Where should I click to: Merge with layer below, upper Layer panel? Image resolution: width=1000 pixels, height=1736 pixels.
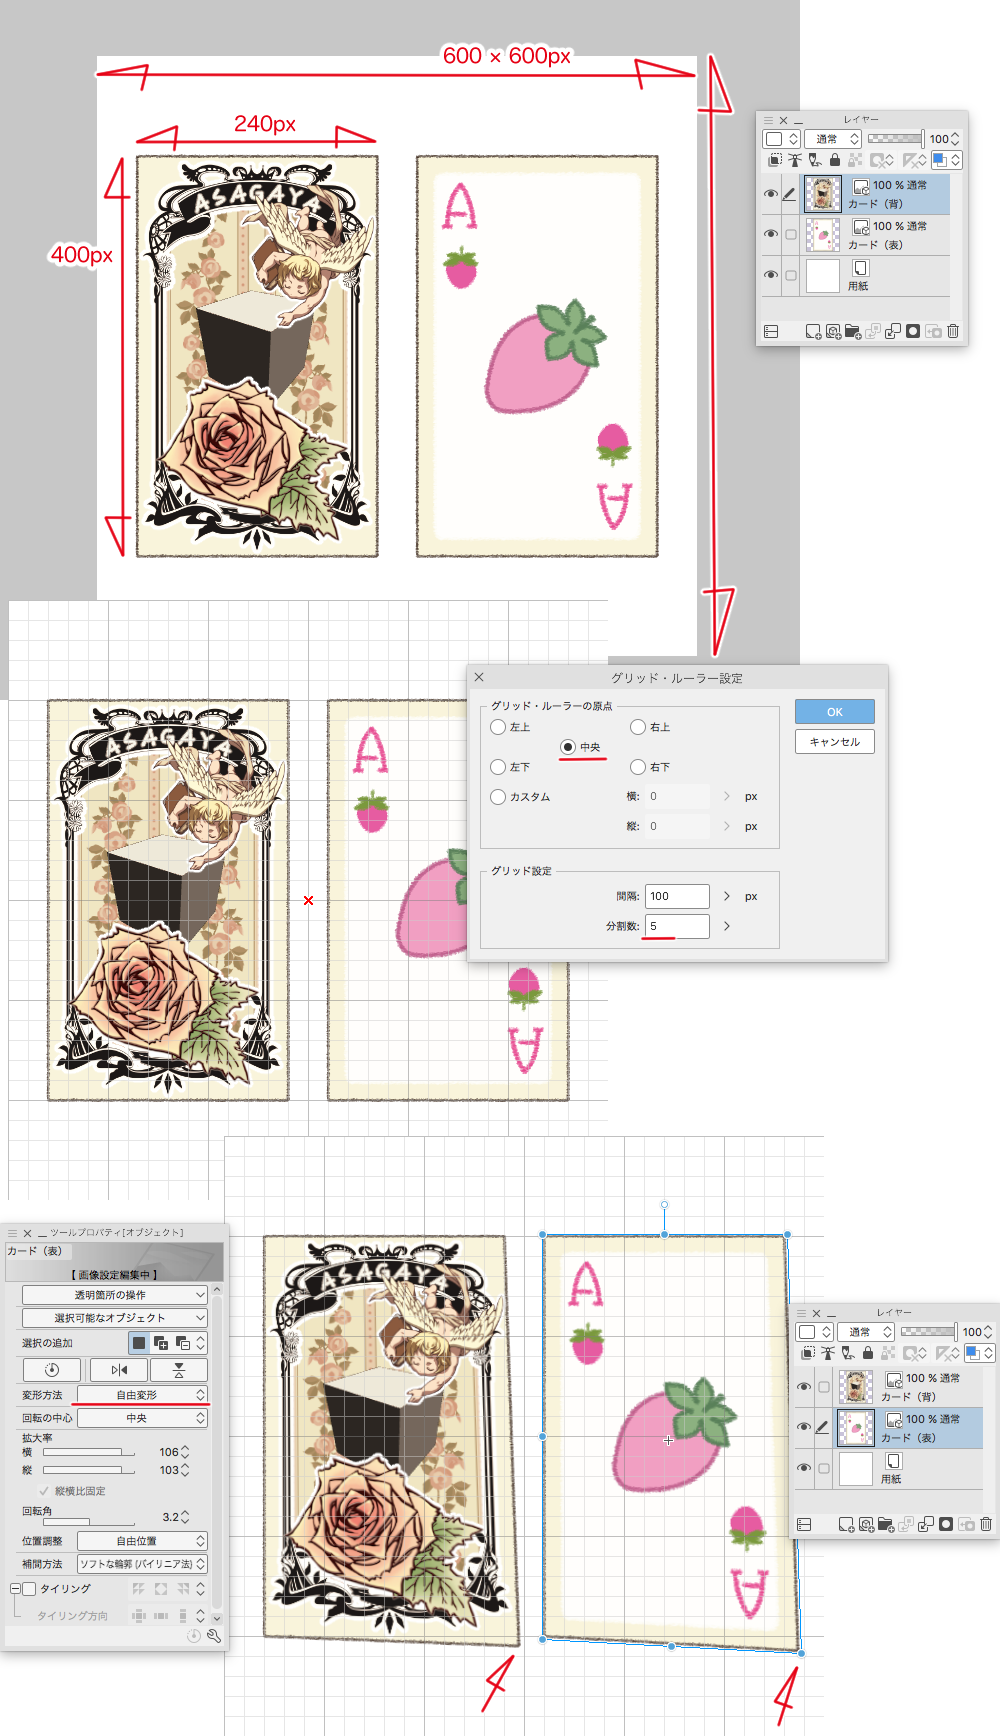(x=893, y=331)
